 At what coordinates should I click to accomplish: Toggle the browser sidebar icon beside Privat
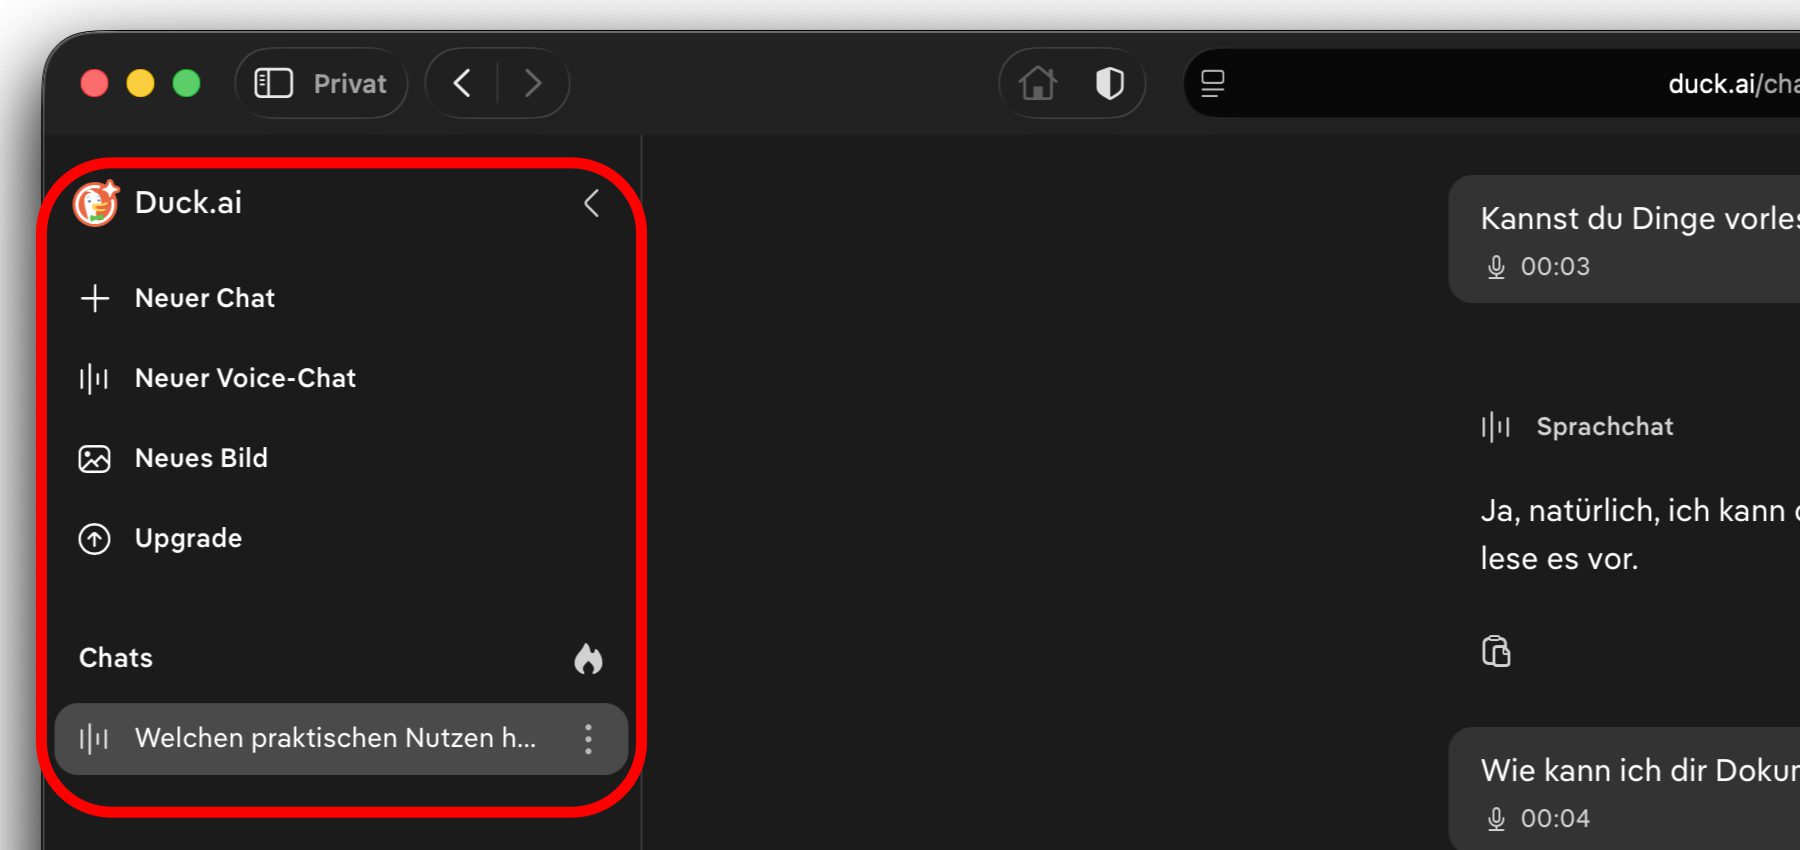(x=273, y=83)
